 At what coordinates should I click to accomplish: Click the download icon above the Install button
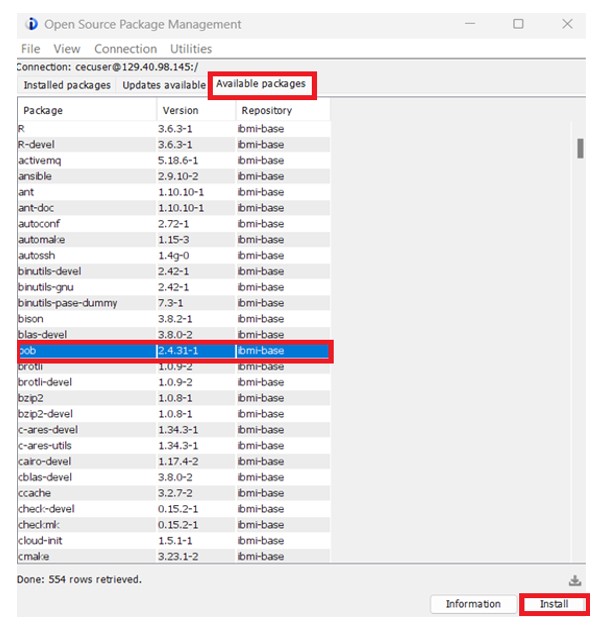point(574,580)
